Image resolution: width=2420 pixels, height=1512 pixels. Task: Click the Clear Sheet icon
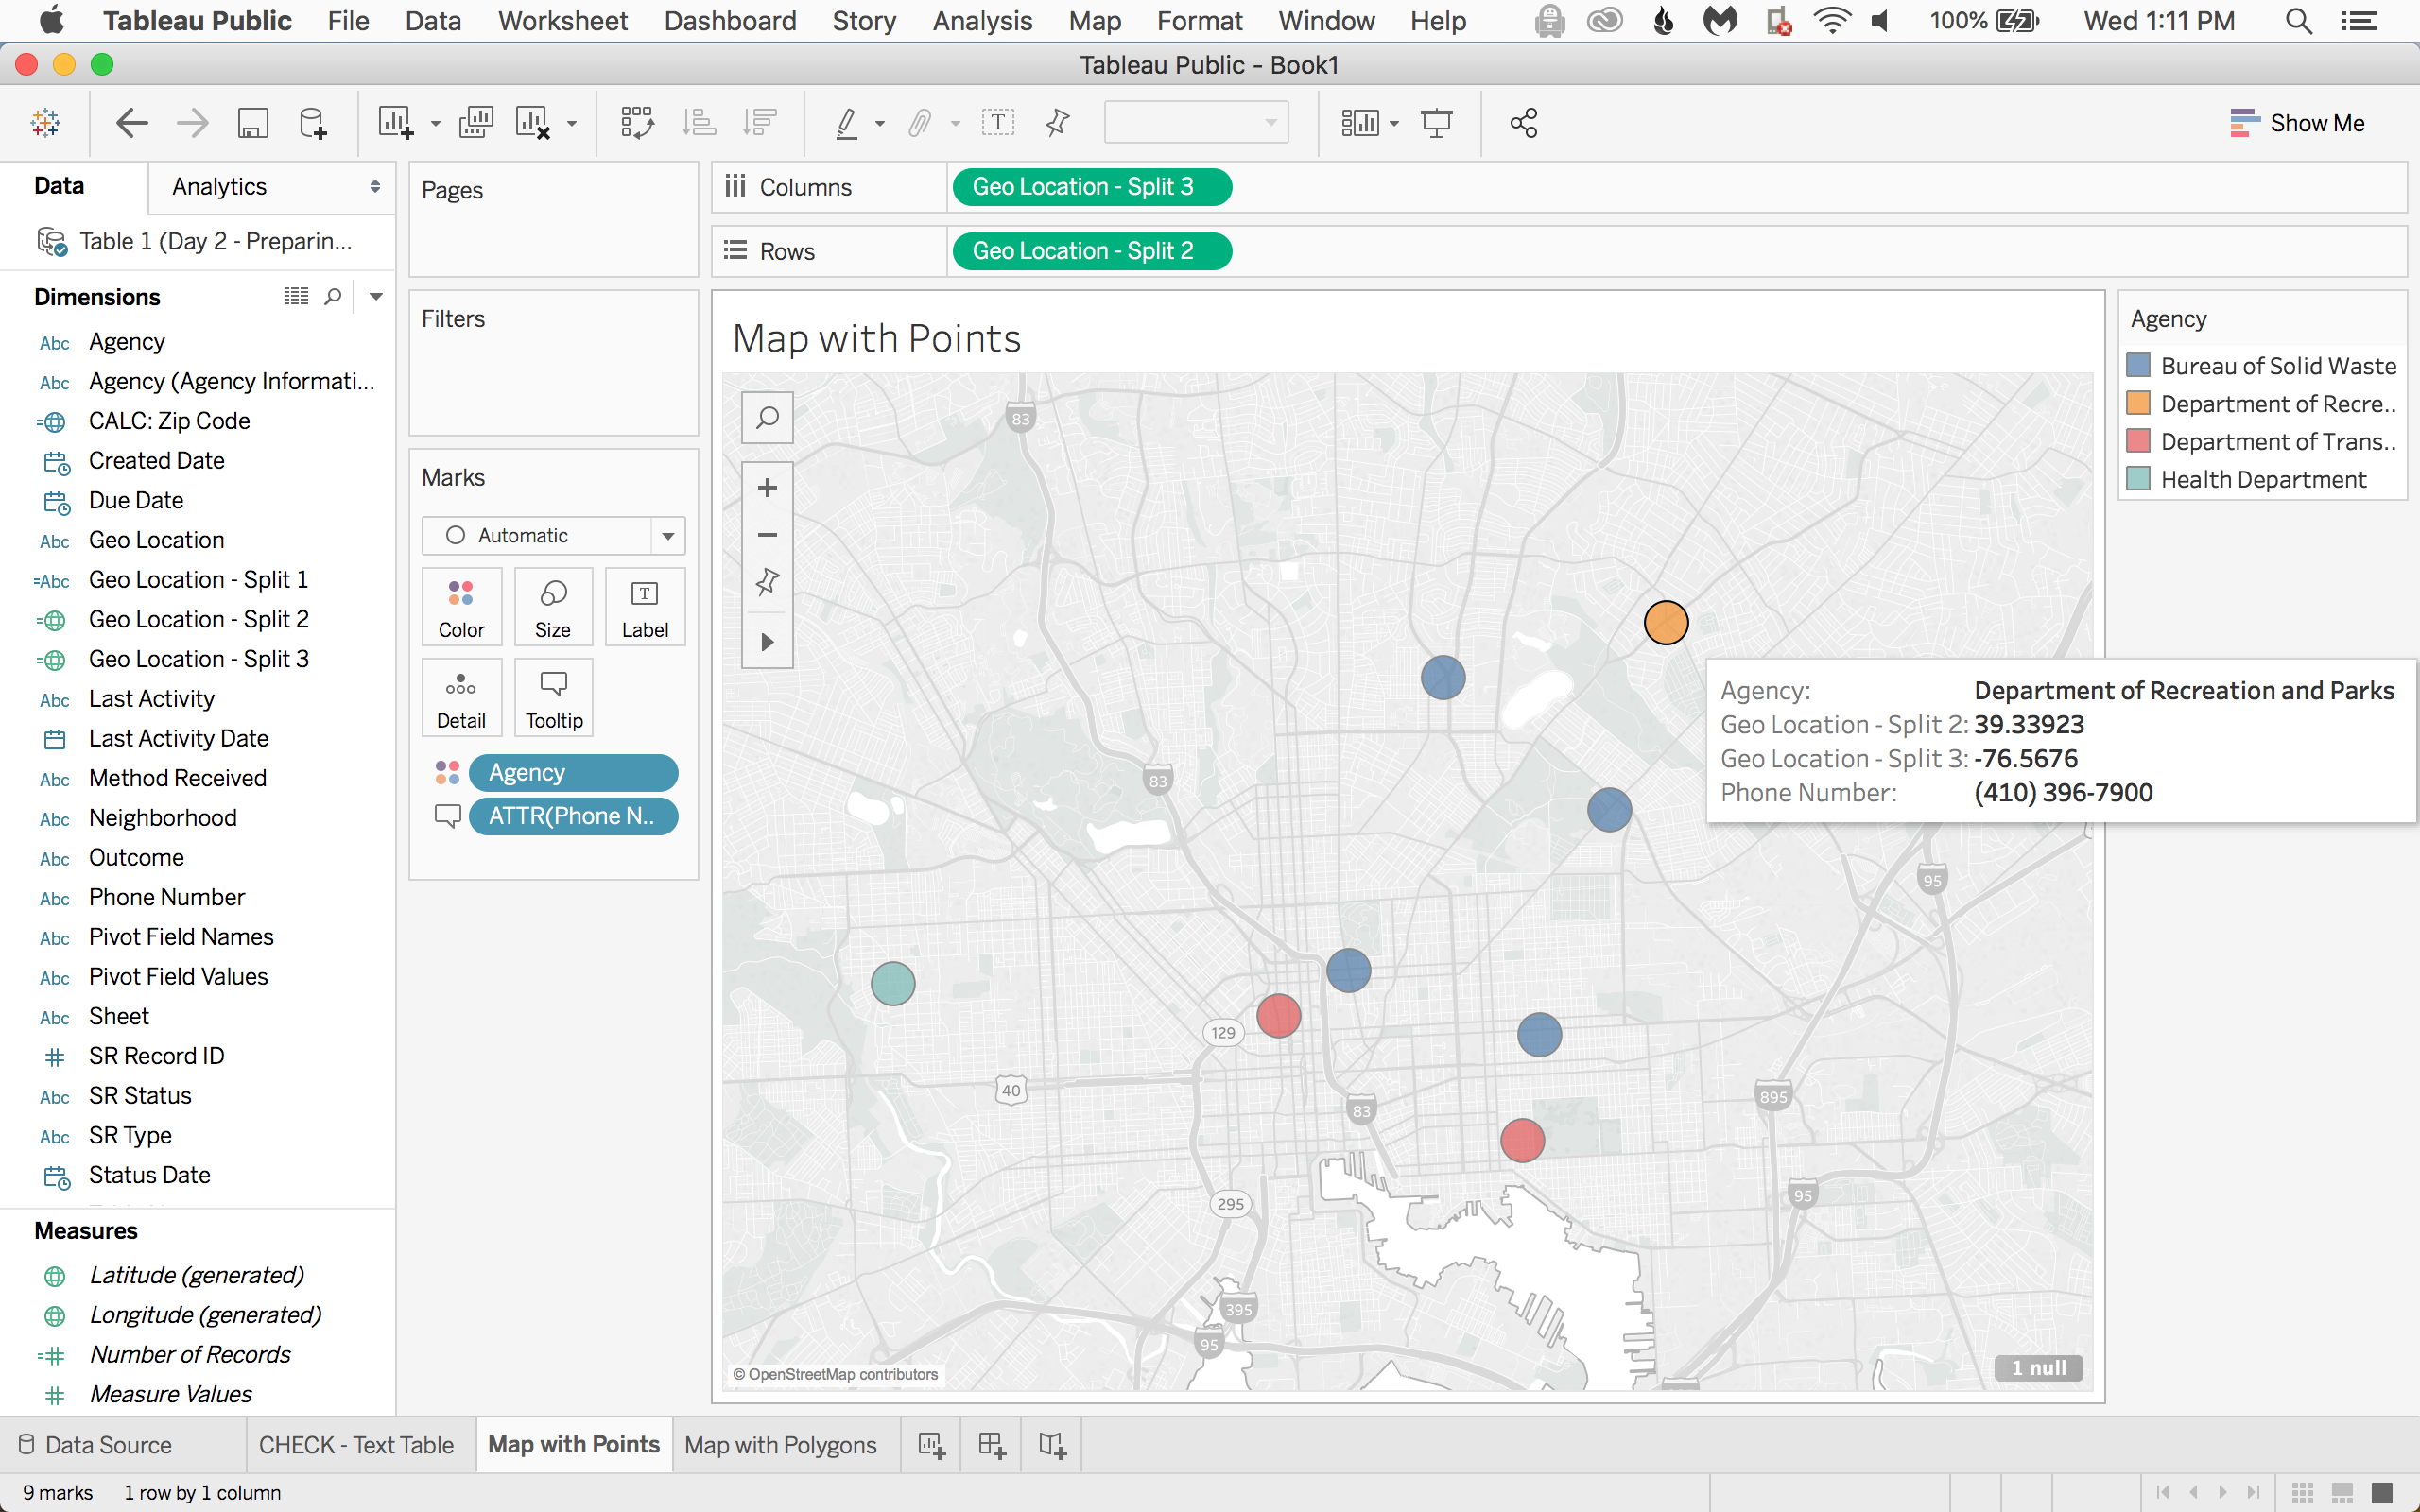[x=533, y=123]
